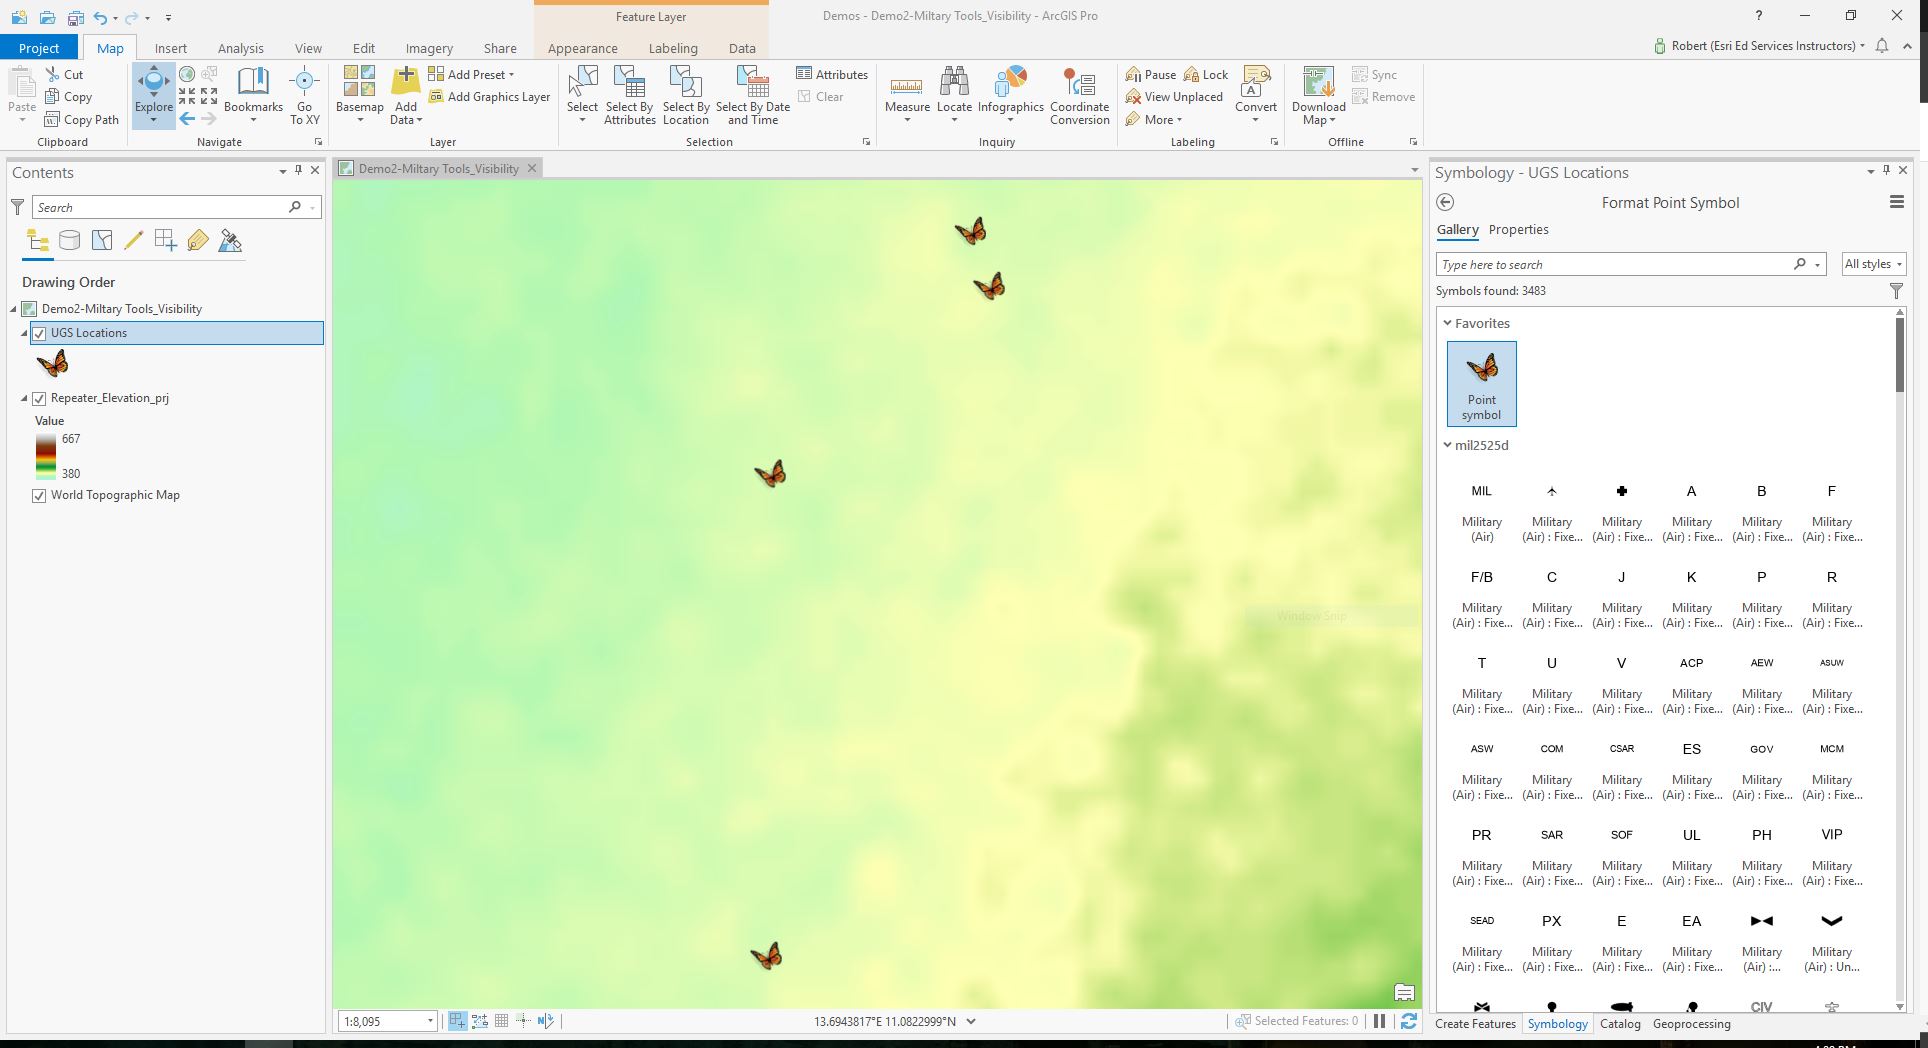Open the Bookmarks gallery
1928x1048 pixels.
253,95
